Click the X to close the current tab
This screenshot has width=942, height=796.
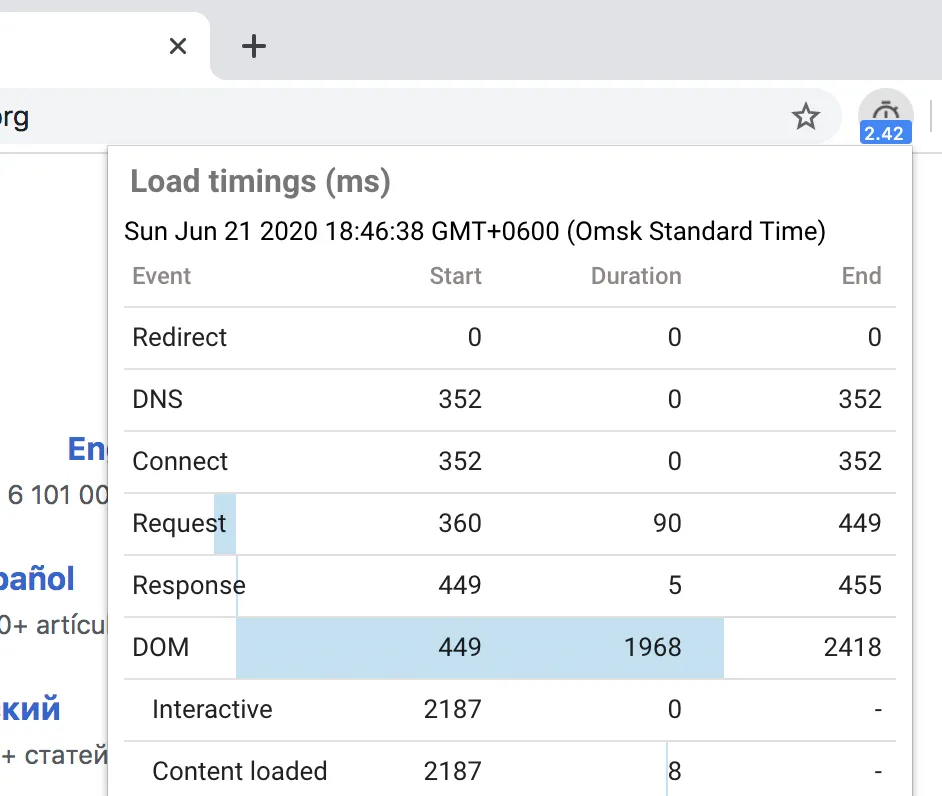click(177, 46)
